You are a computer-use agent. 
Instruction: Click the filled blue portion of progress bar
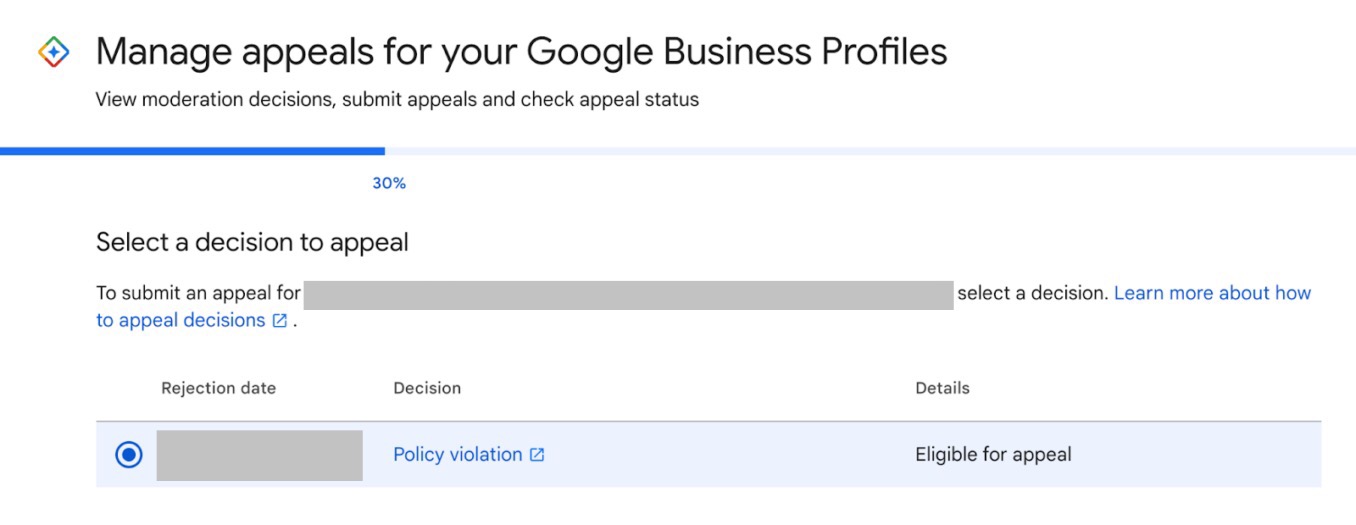pos(192,151)
